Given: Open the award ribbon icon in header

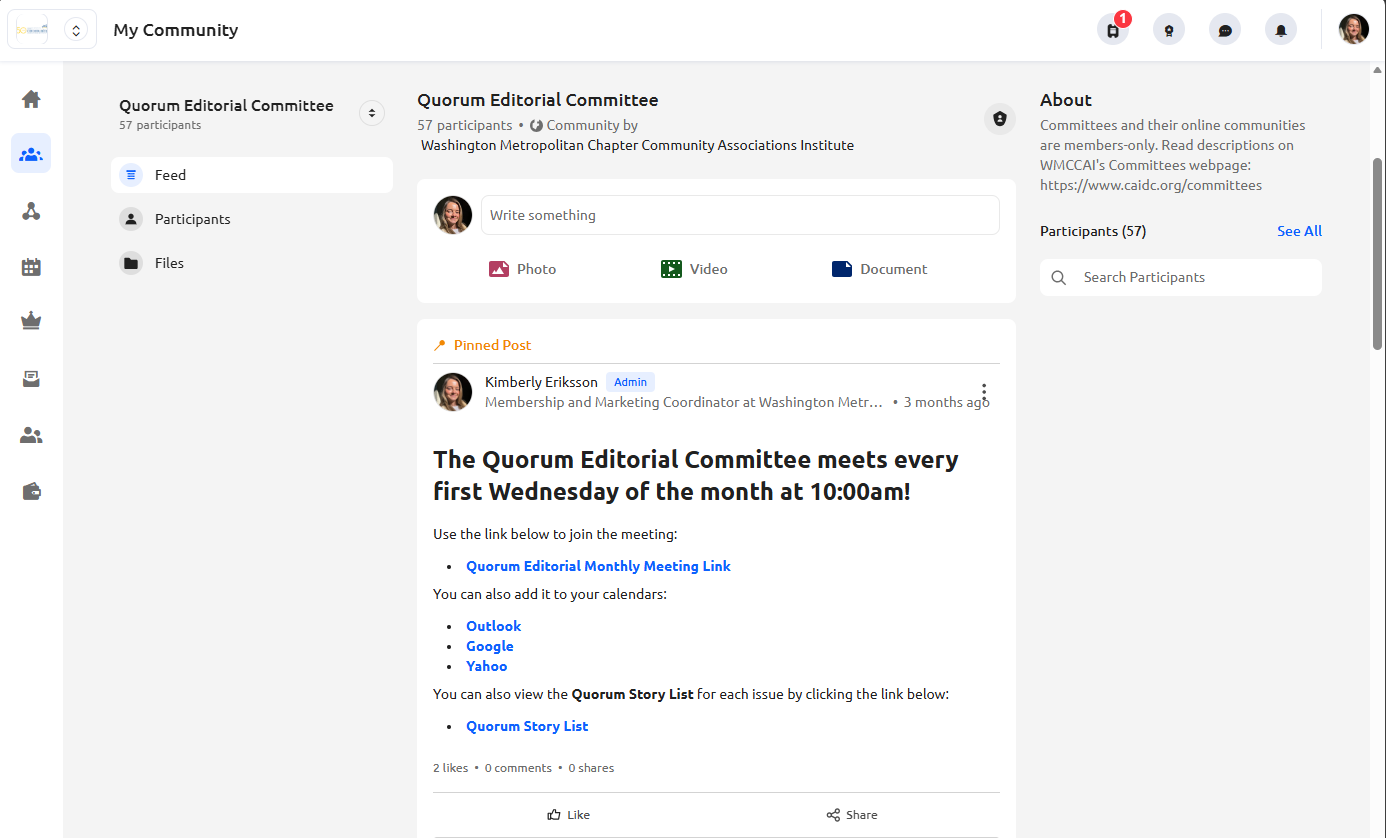Looking at the screenshot, I should point(1169,30).
